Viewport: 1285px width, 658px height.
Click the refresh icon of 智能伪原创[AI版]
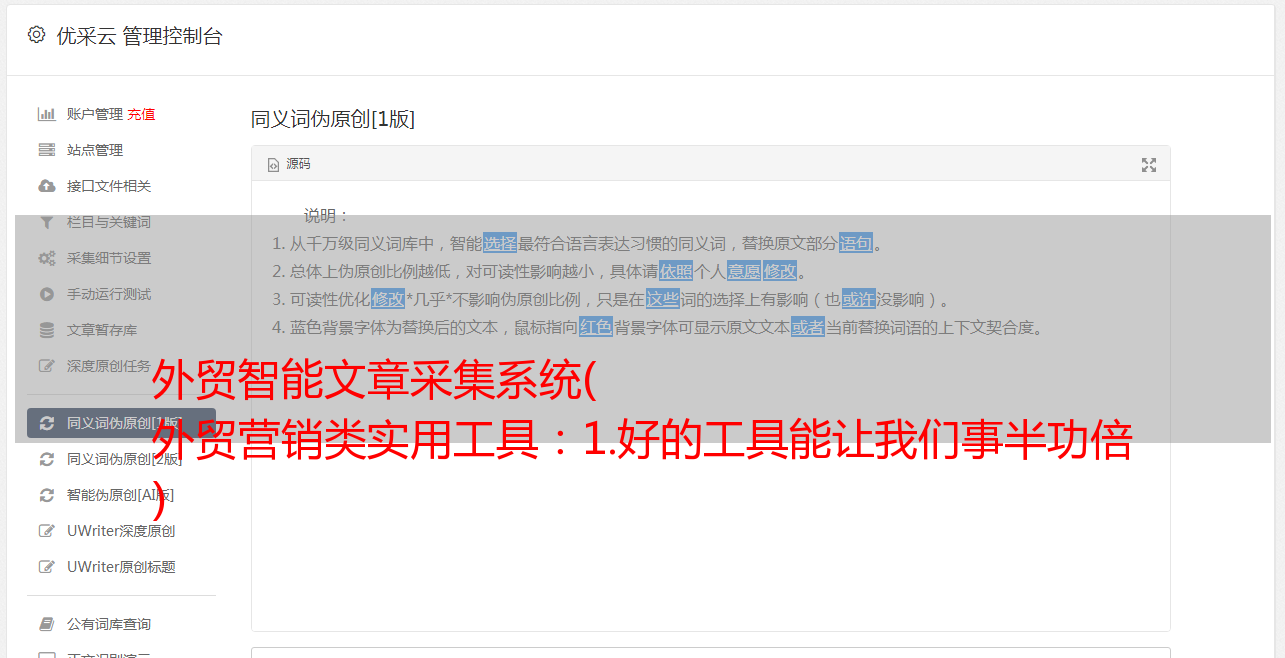46,495
